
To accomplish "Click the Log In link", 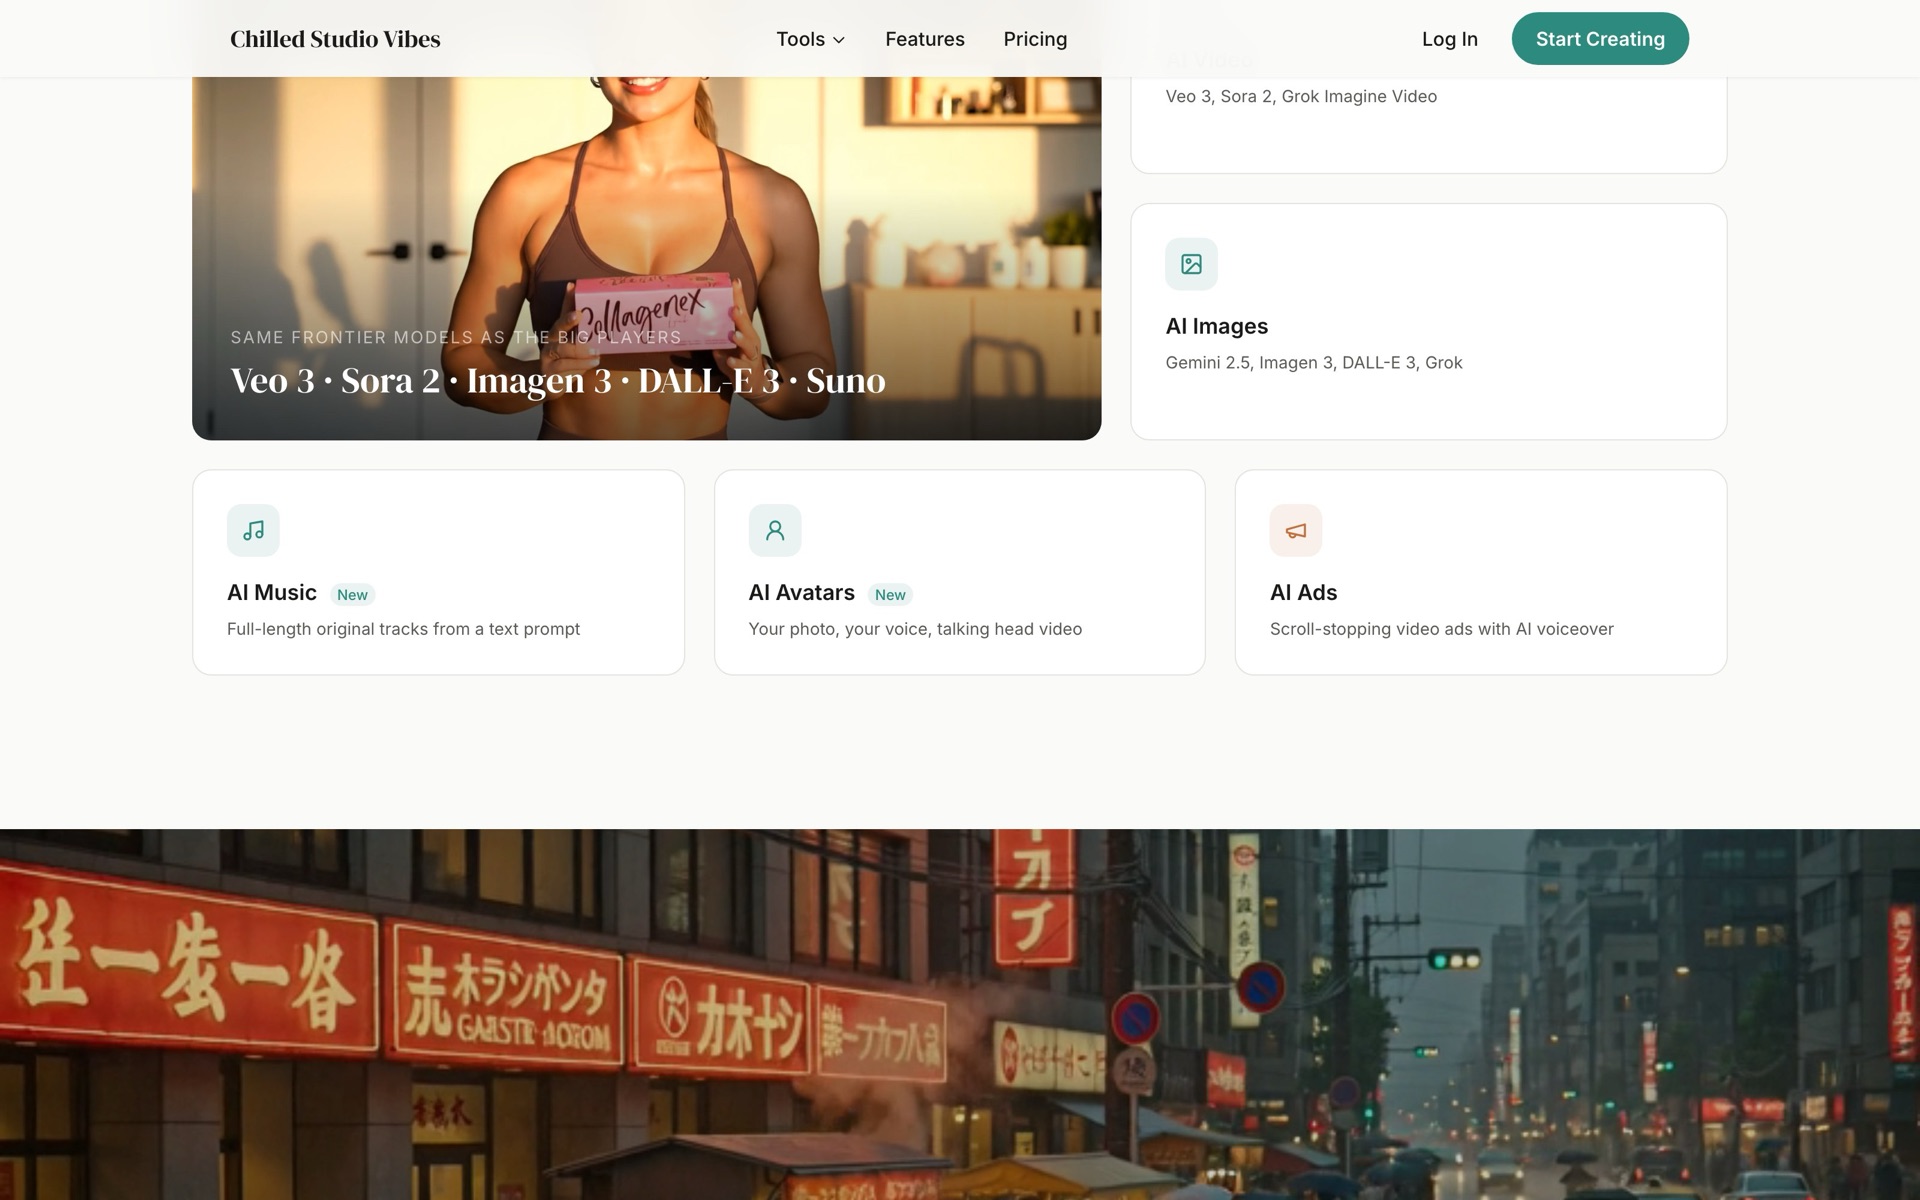I will coord(1450,39).
